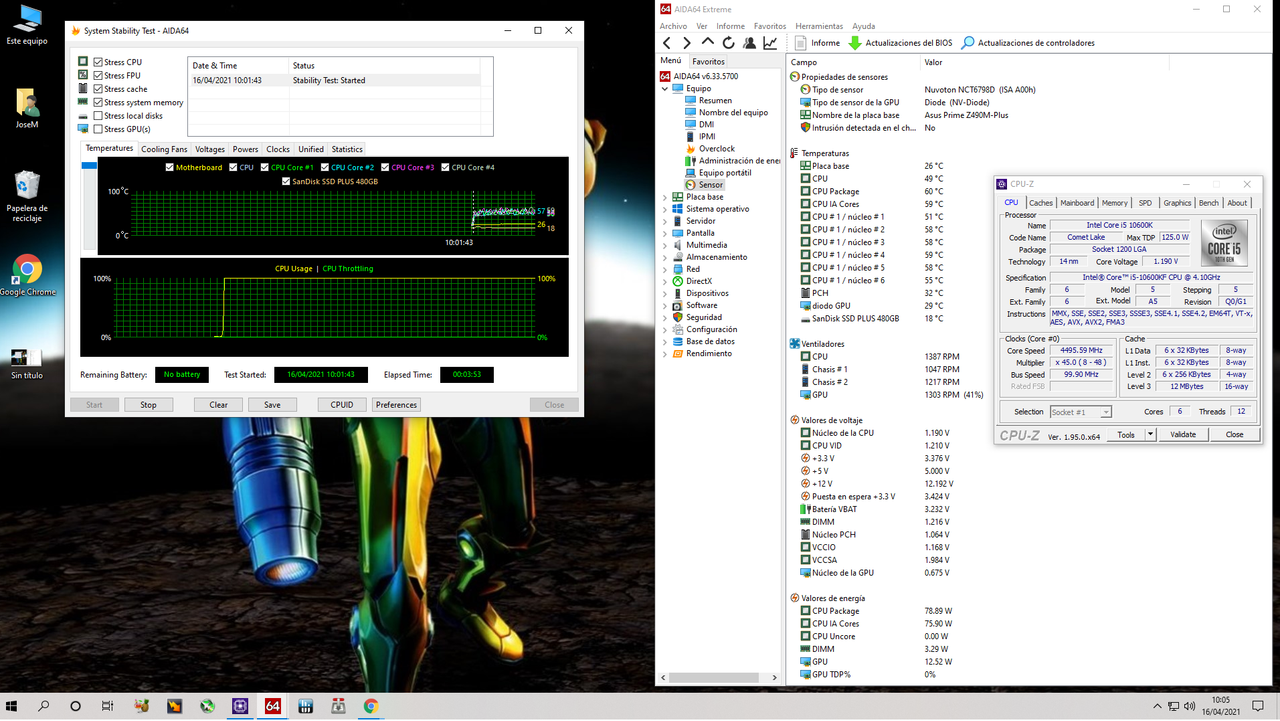
Task: Expand Almacenamiento tree node
Action: (x=665, y=257)
